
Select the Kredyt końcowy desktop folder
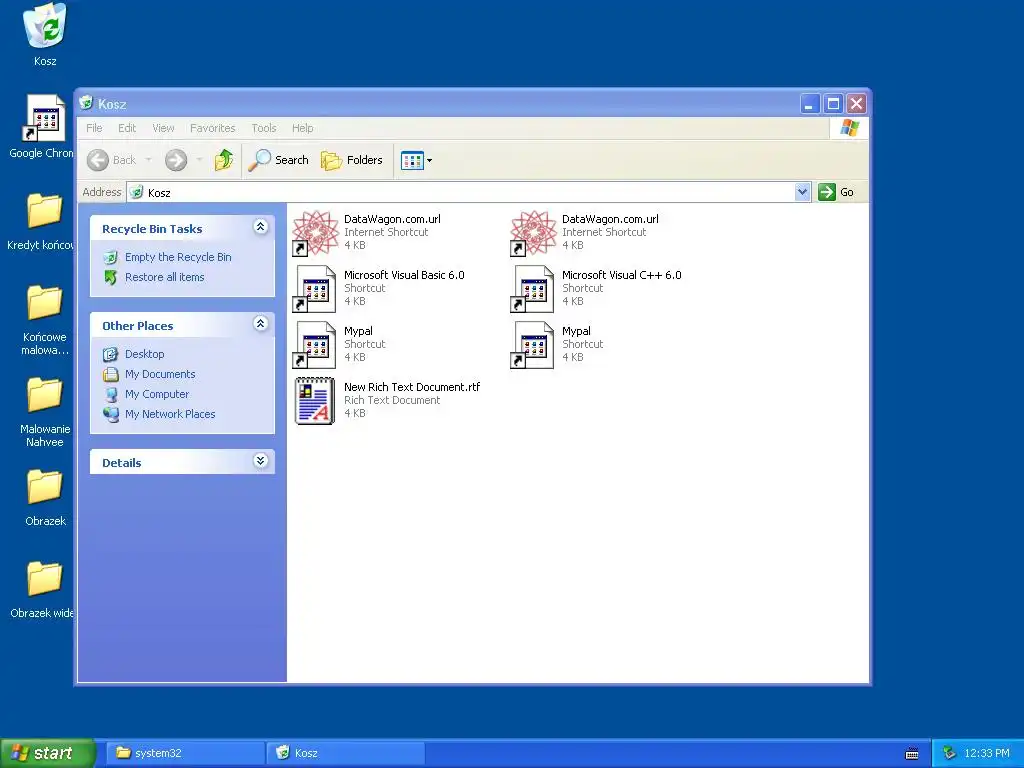(43, 222)
